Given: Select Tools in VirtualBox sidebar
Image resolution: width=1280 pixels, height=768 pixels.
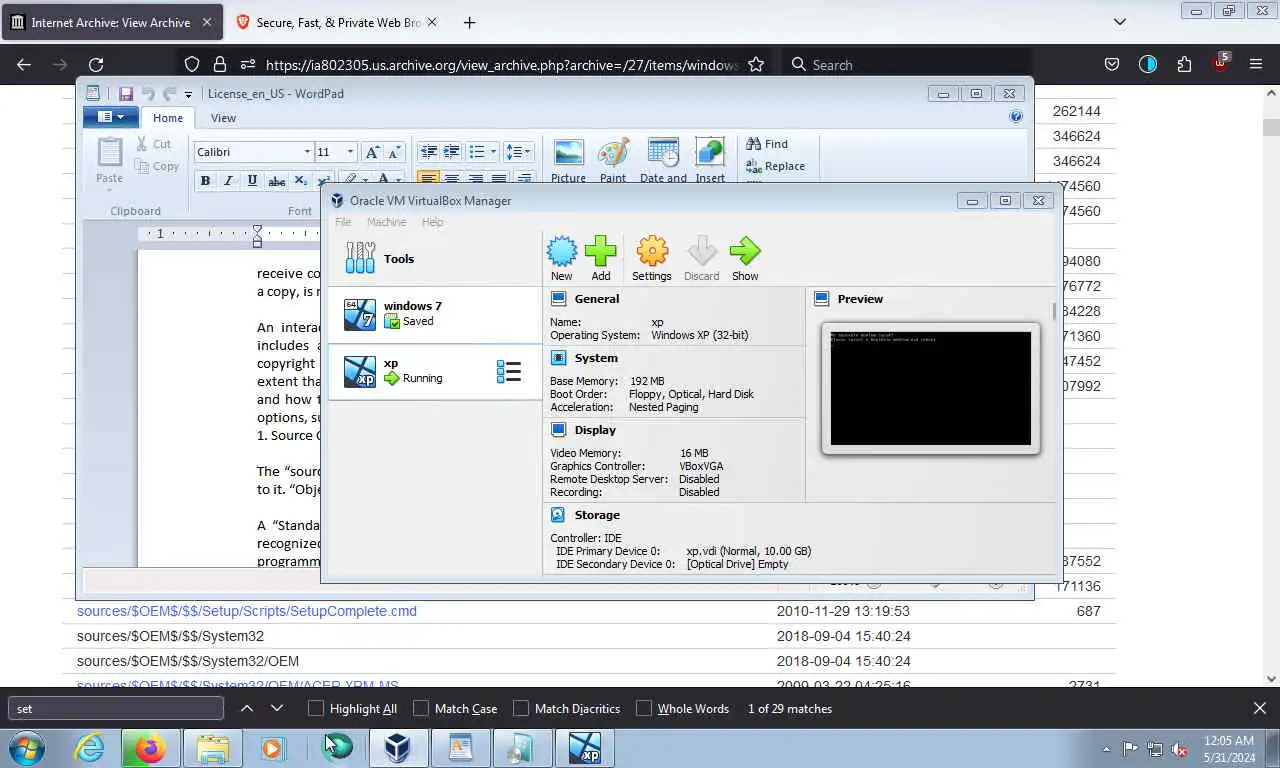Looking at the screenshot, I should pos(435,258).
